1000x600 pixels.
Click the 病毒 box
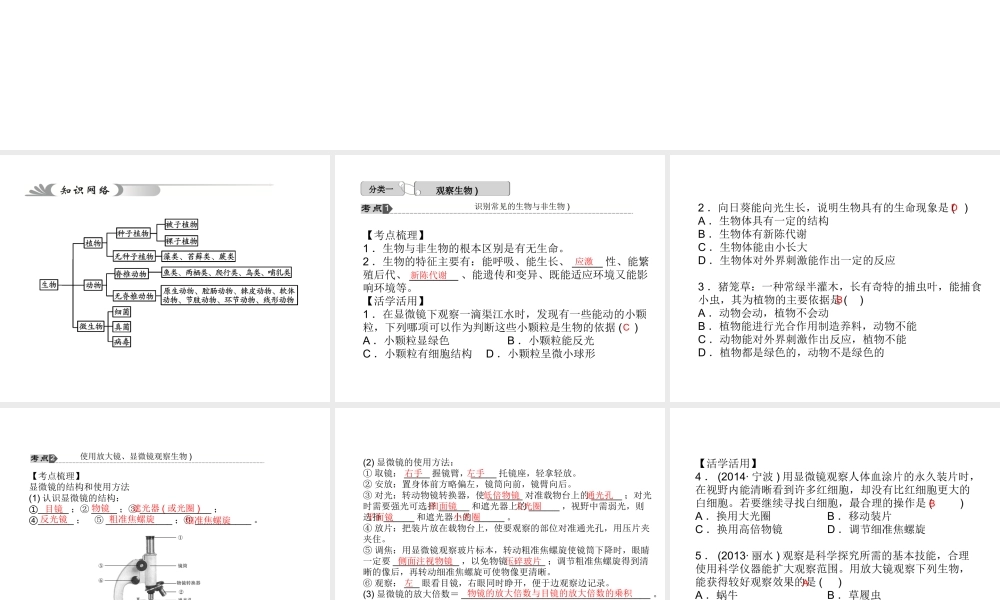(x=122, y=342)
